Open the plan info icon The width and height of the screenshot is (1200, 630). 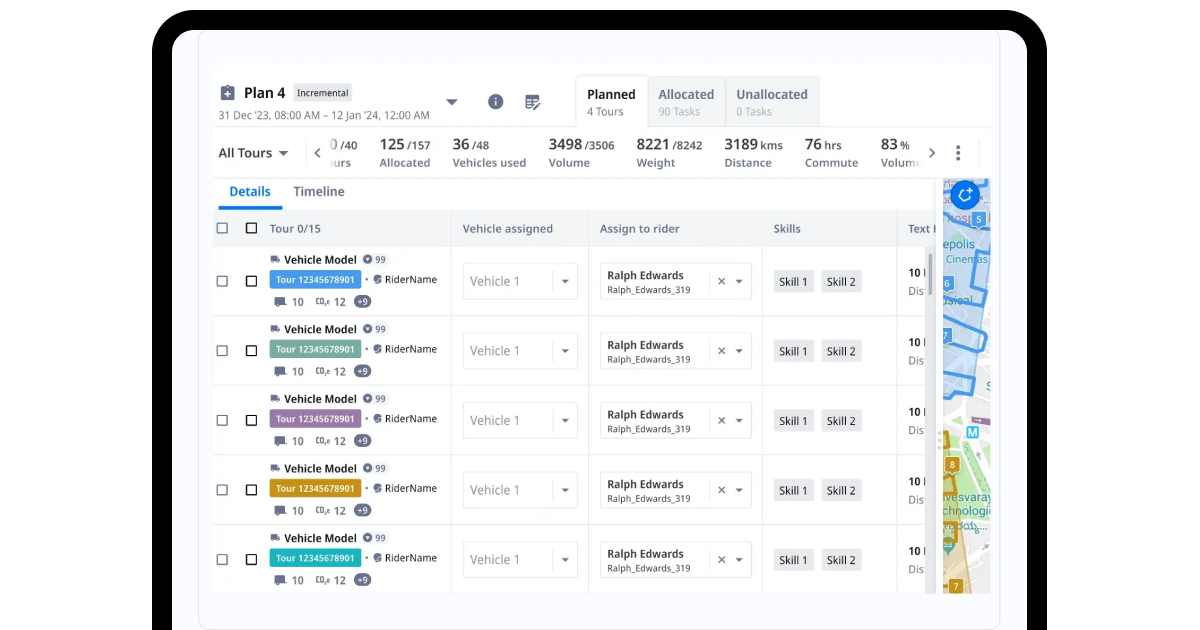[x=495, y=102]
